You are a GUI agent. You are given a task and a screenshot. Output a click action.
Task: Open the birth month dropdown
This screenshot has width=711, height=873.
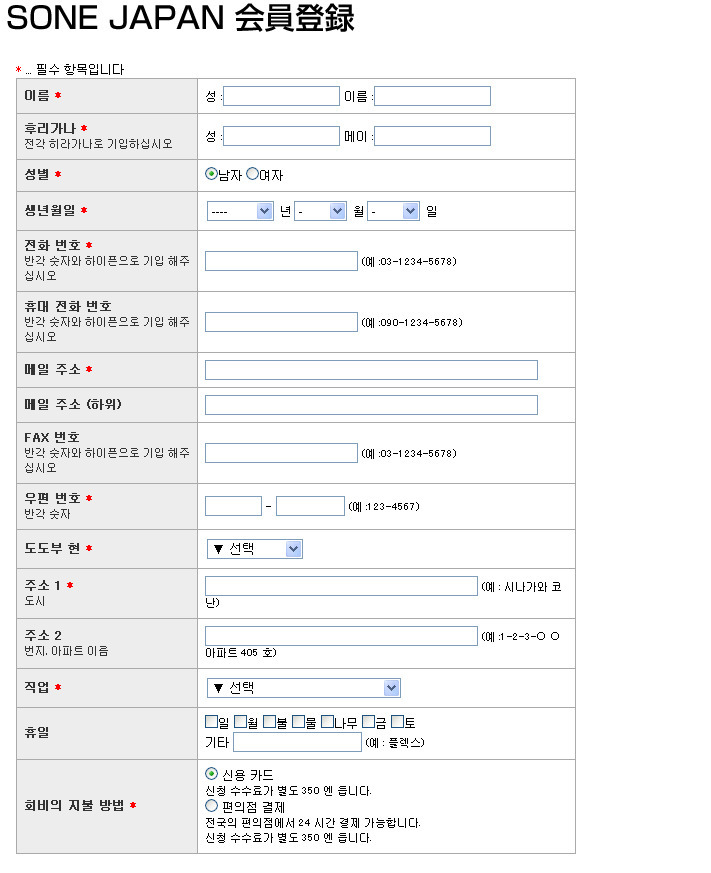pyautogui.click(x=320, y=211)
